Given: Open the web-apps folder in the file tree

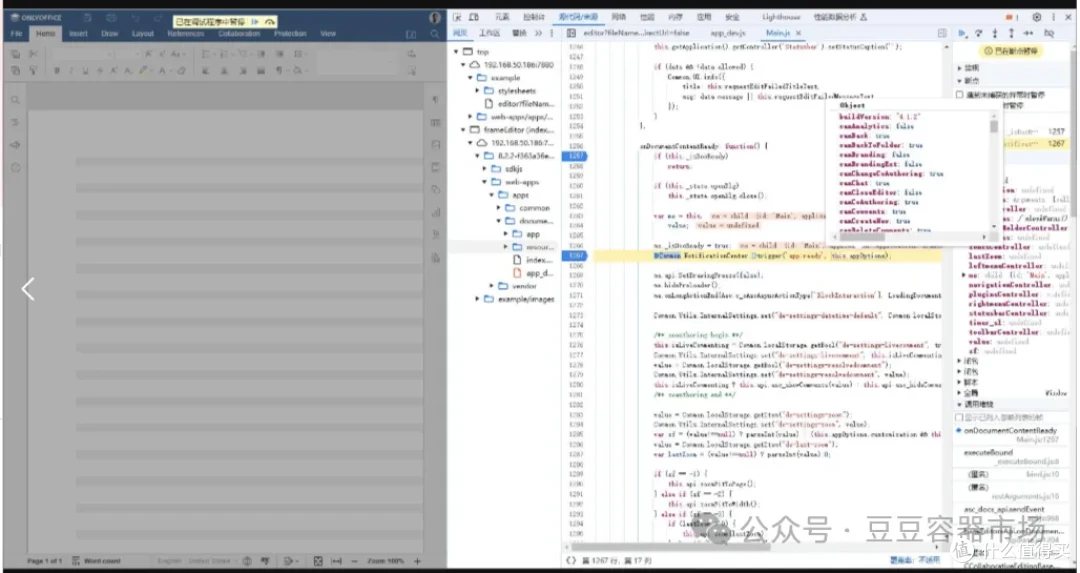Looking at the screenshot, I should click(521, 182).
